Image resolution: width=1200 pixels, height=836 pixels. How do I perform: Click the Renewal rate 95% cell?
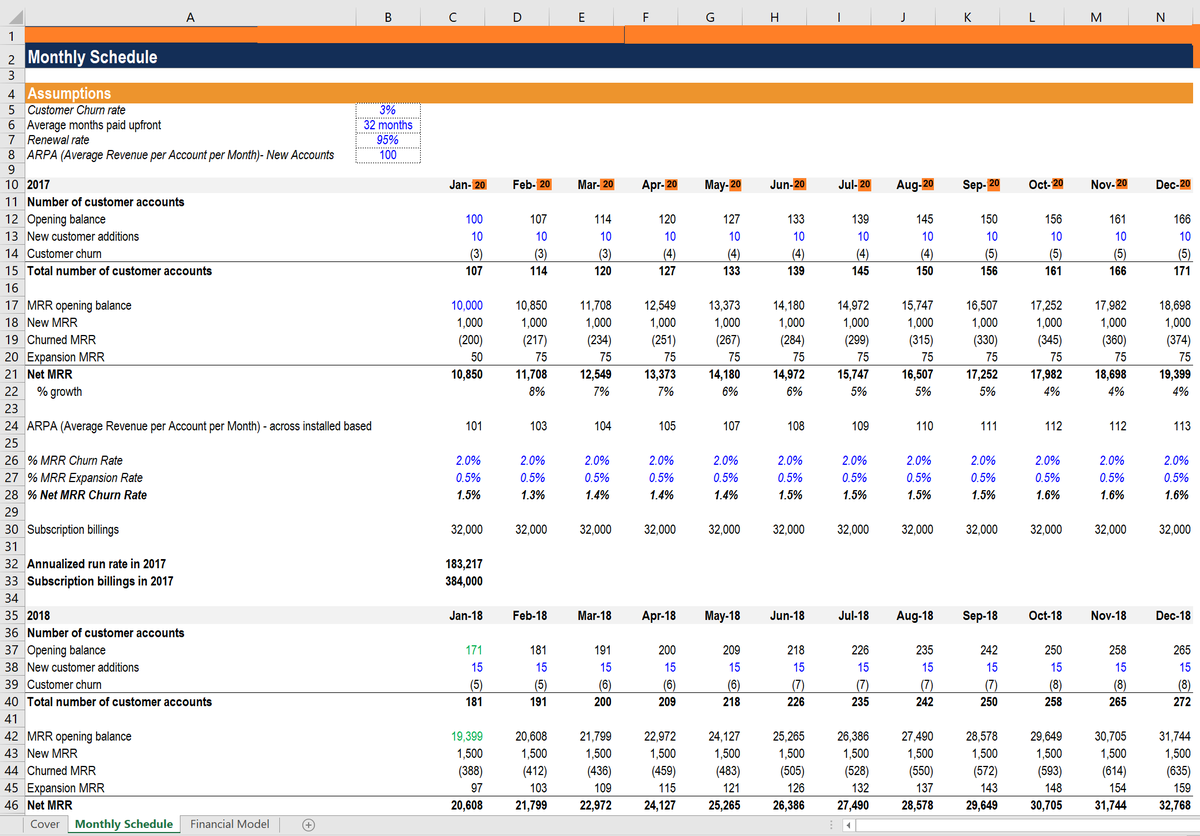click(x=388, y=140)
